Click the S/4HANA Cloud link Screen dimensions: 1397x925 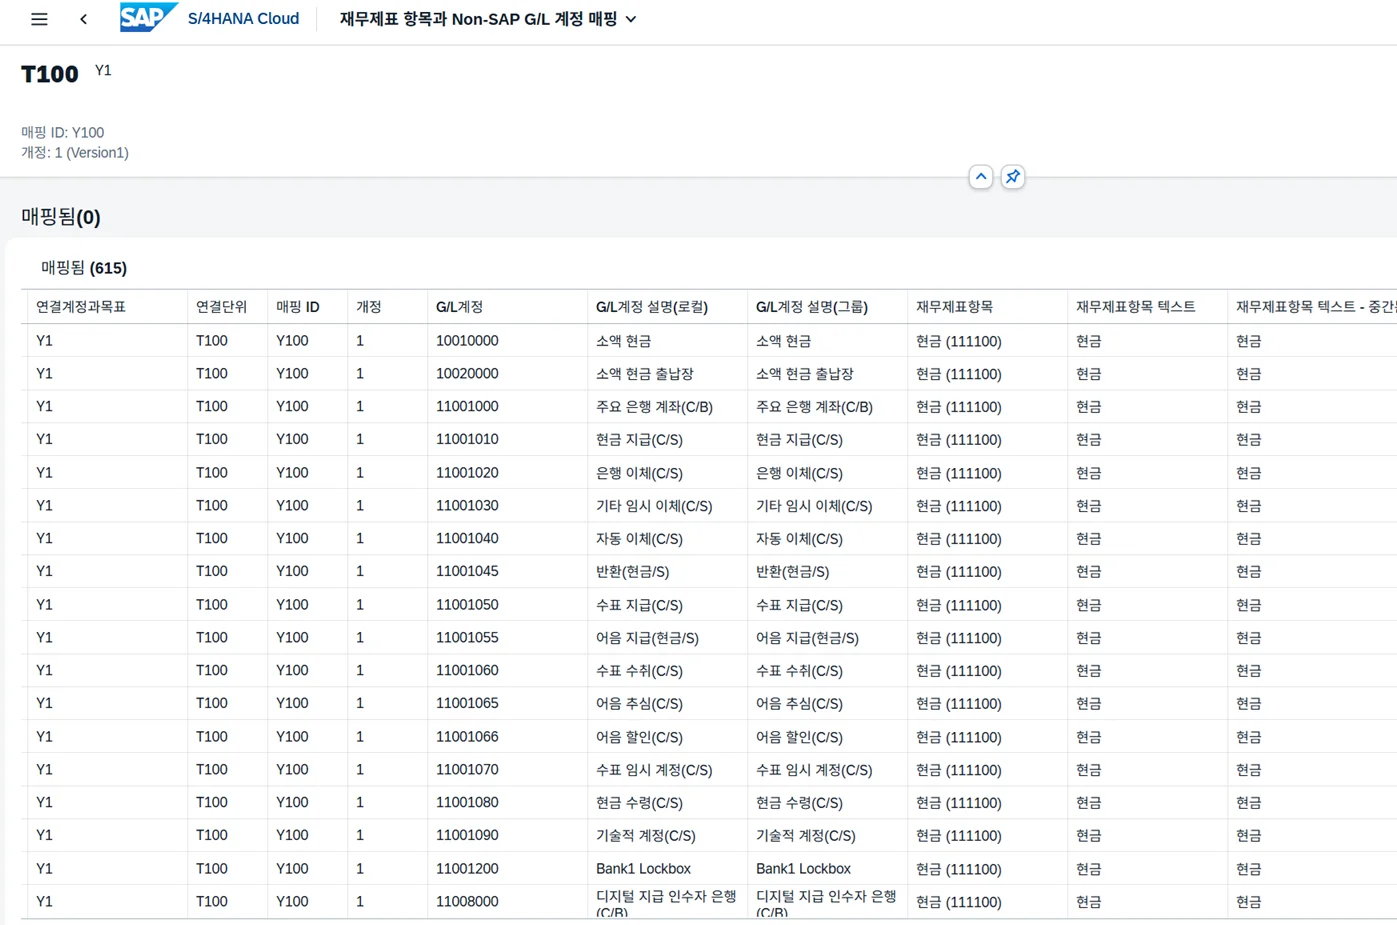point(243,19)
